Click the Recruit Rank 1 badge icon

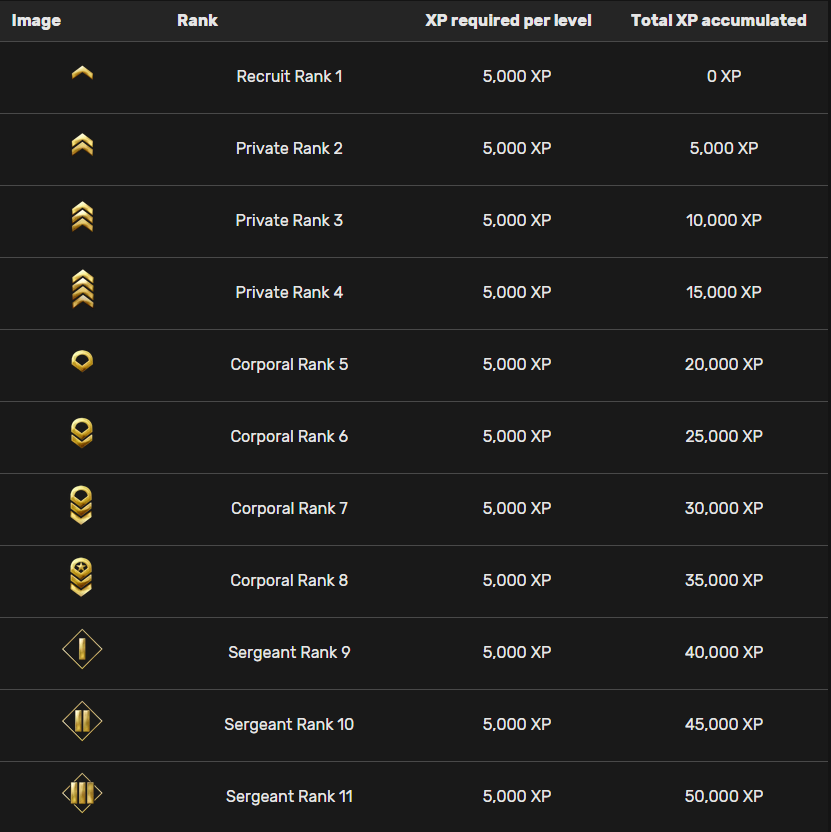(x=82, y=73)
